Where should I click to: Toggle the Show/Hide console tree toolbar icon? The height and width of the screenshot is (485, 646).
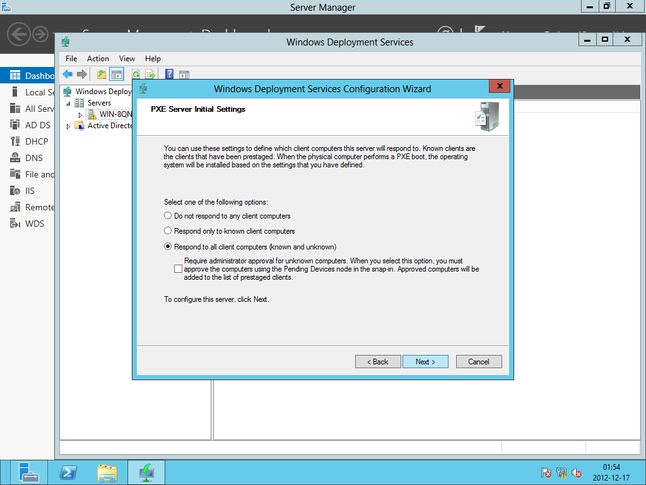click(x=117, y=75)
